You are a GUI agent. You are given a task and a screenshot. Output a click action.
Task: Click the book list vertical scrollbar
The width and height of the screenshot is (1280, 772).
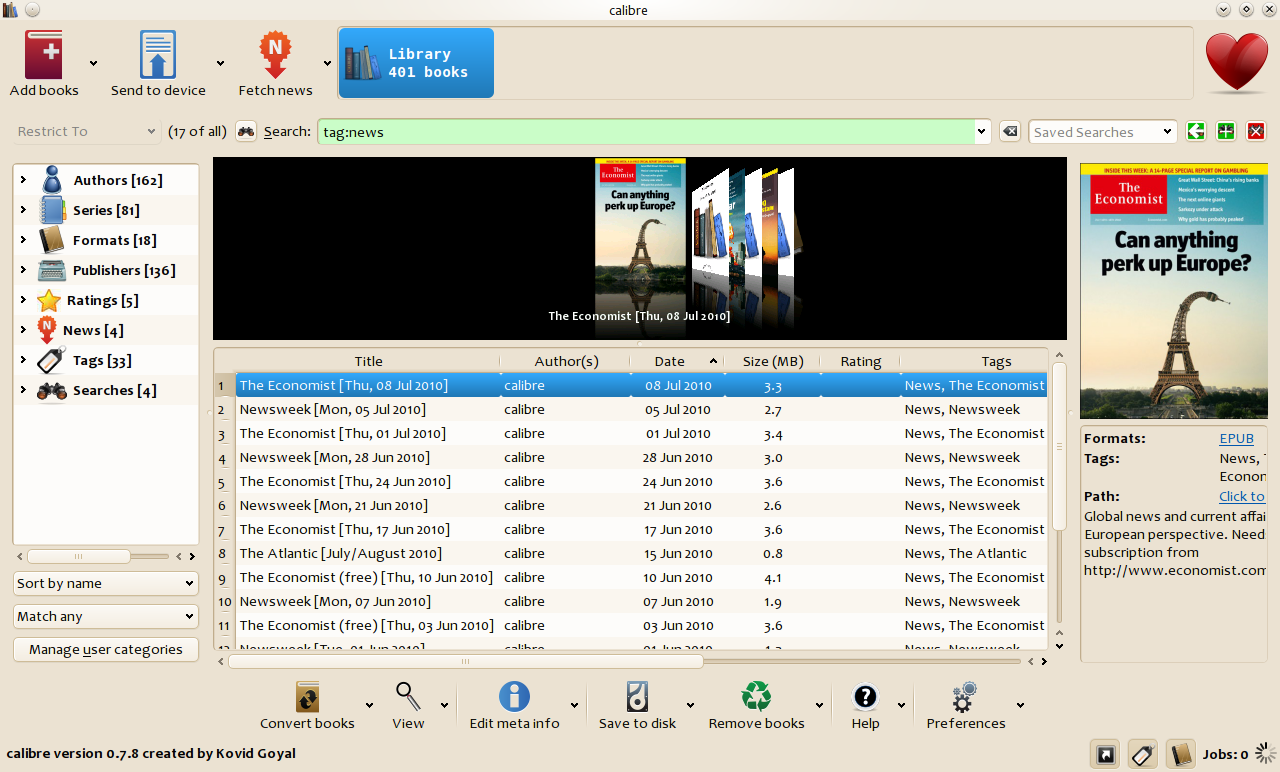[1059, 446]
